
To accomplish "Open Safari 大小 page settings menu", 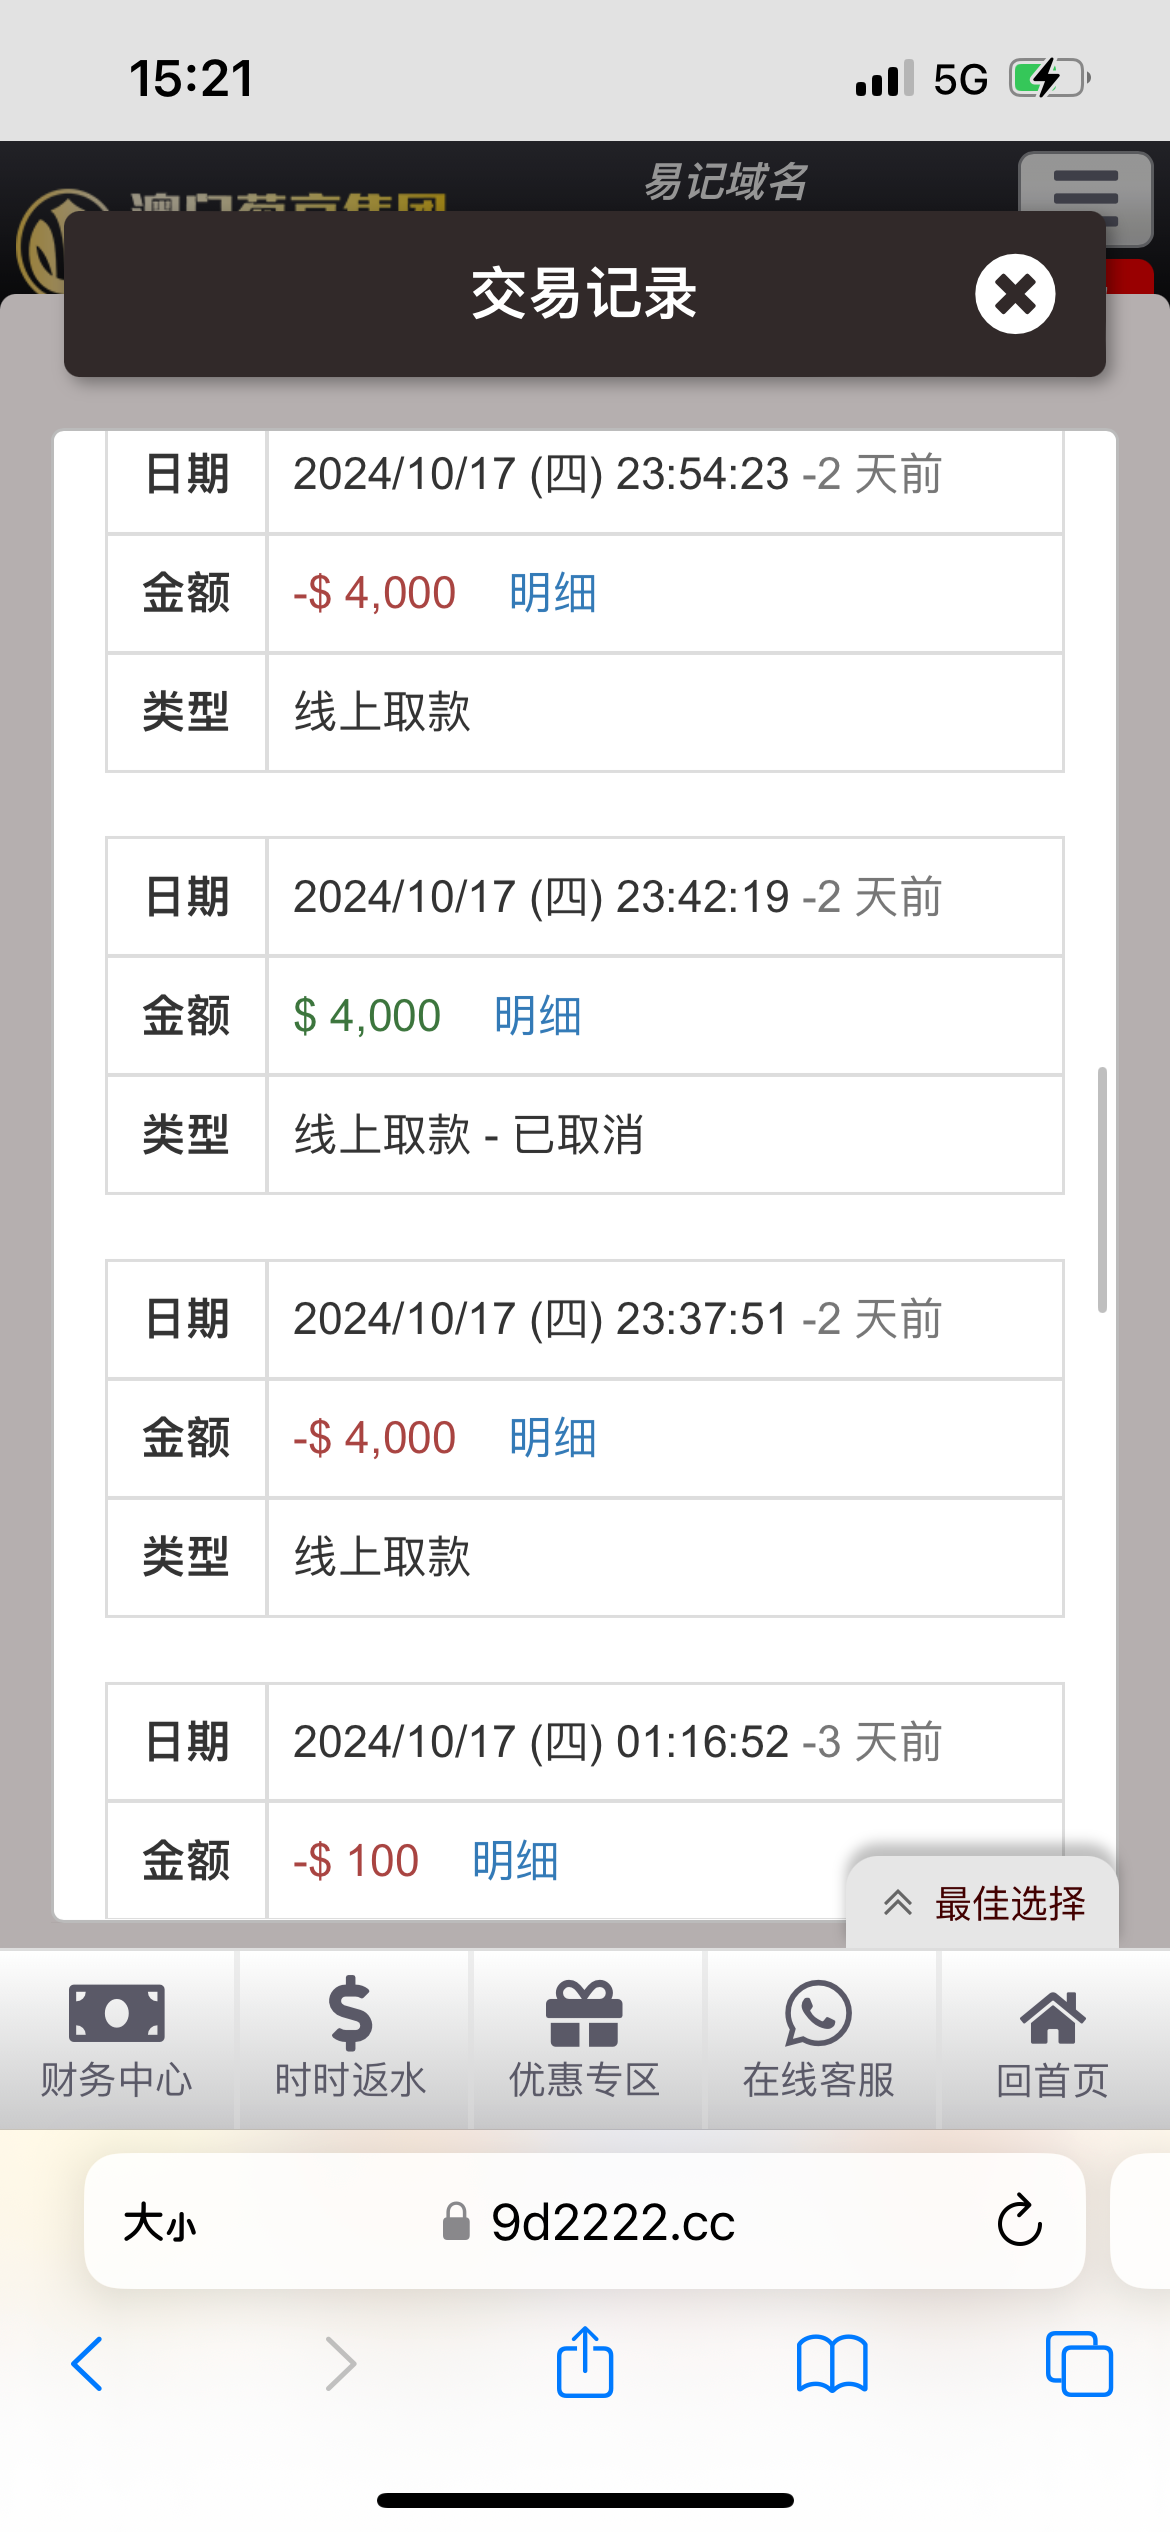I will click(x=160, y=2223).
